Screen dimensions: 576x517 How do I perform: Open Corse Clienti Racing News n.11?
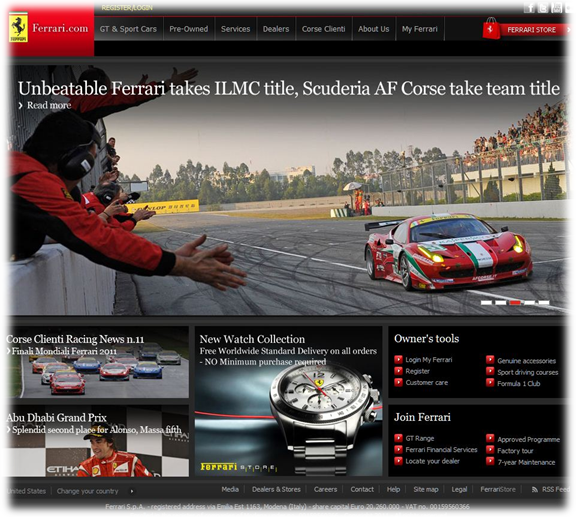[75, 339]
